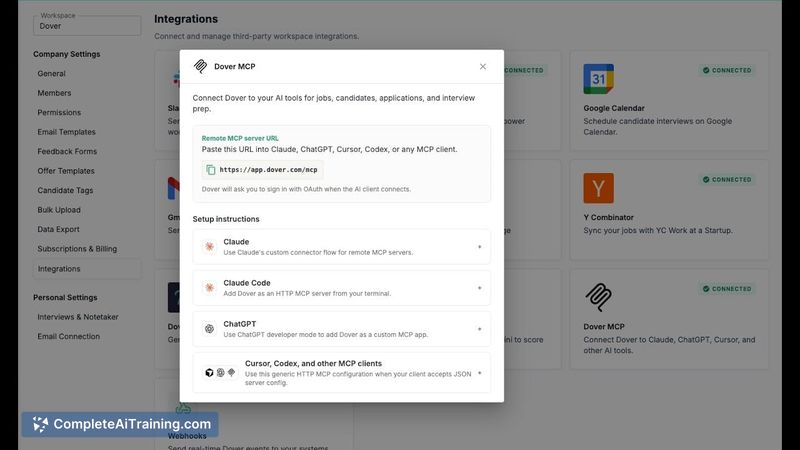Open the Members settings page
This screenshot has width=800, height=450.
coord(54,93)
